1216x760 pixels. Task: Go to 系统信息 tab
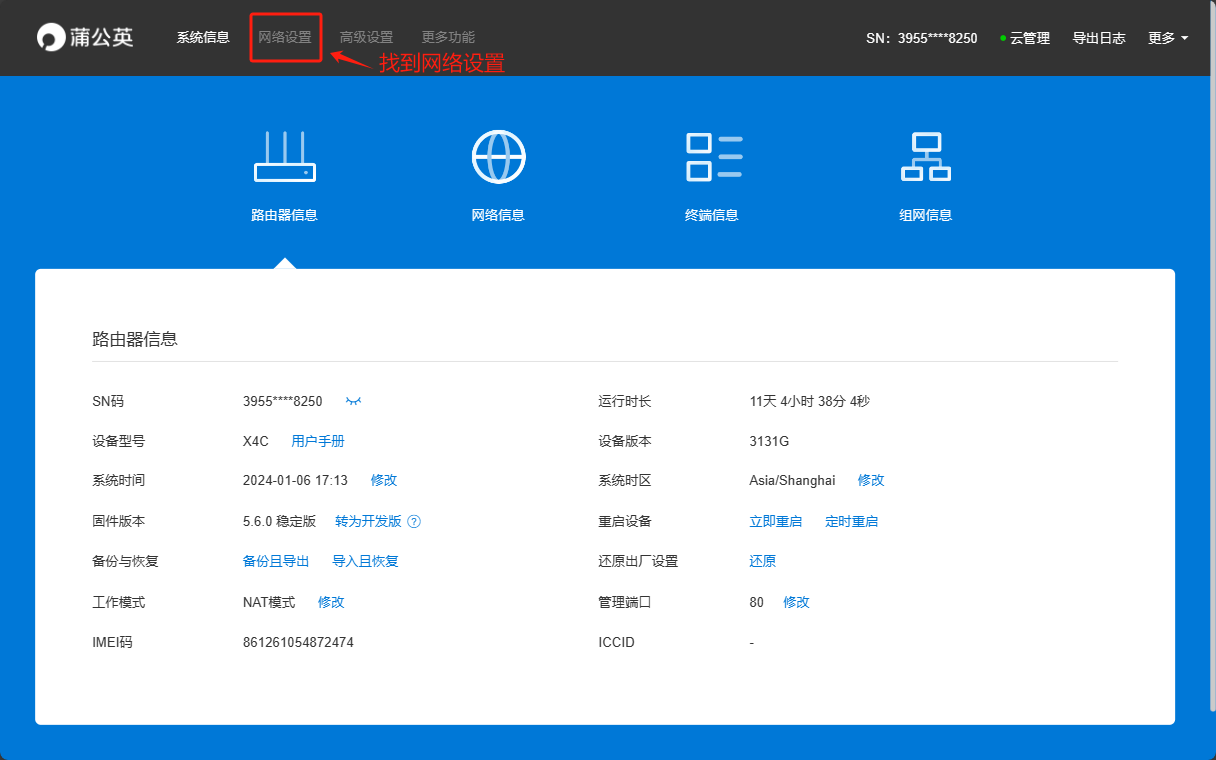[x=203, y=37]
